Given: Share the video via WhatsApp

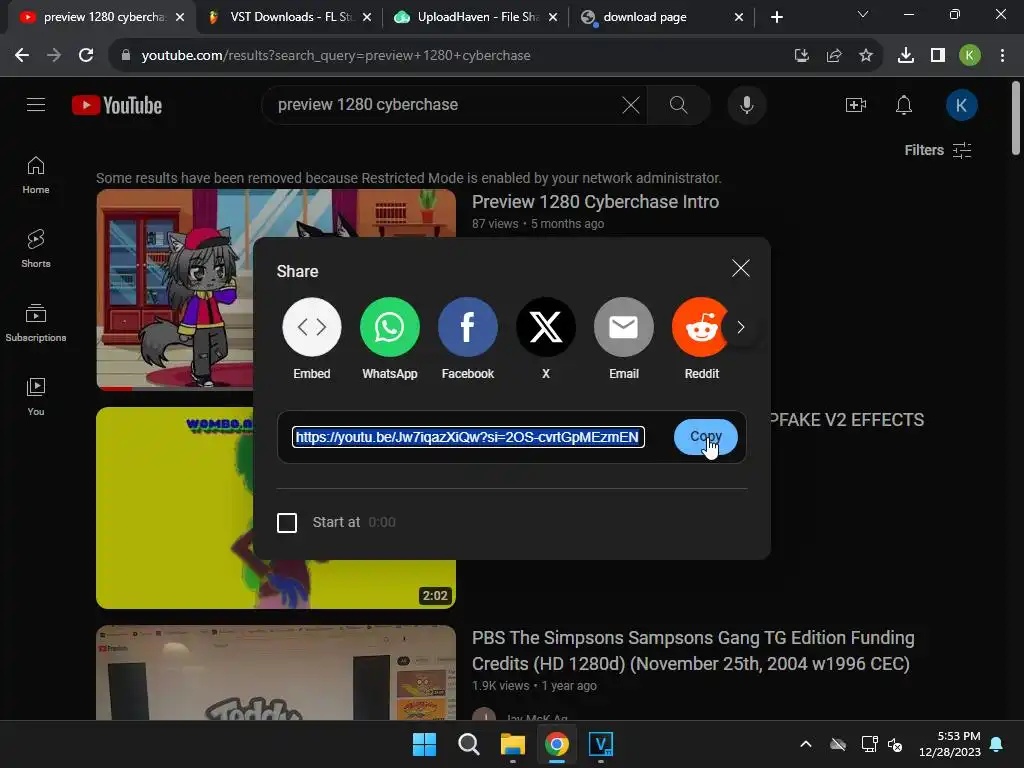Looking at the screenshot, I should click(390, 327).
